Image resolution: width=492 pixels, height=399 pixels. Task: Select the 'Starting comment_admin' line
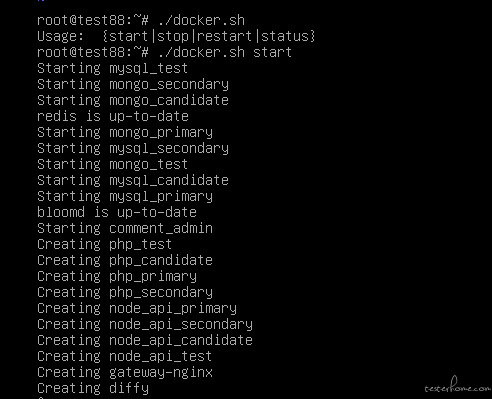[125, 229]
